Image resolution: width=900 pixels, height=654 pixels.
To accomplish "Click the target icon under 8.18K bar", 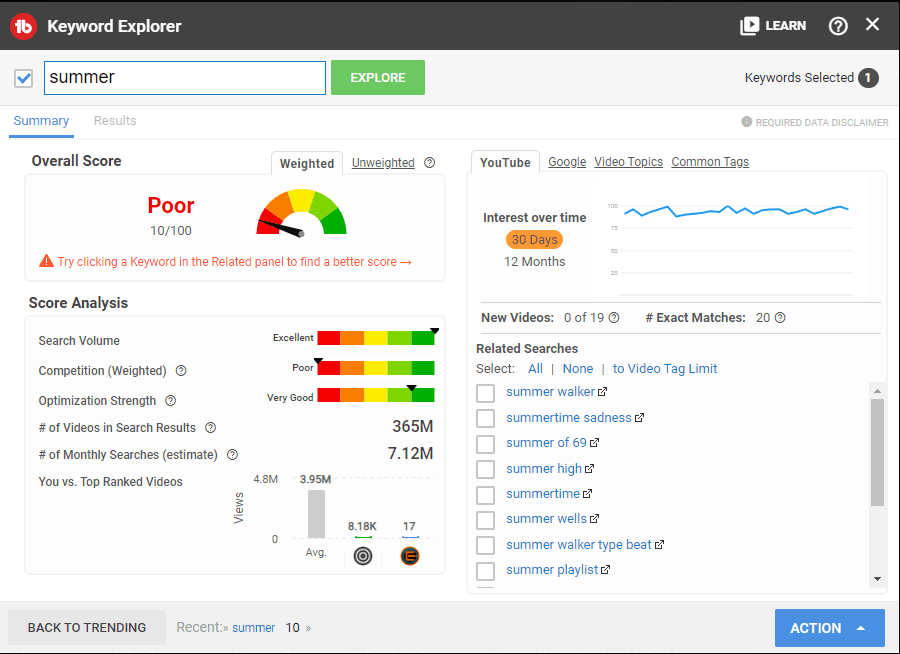I will 363,556.
